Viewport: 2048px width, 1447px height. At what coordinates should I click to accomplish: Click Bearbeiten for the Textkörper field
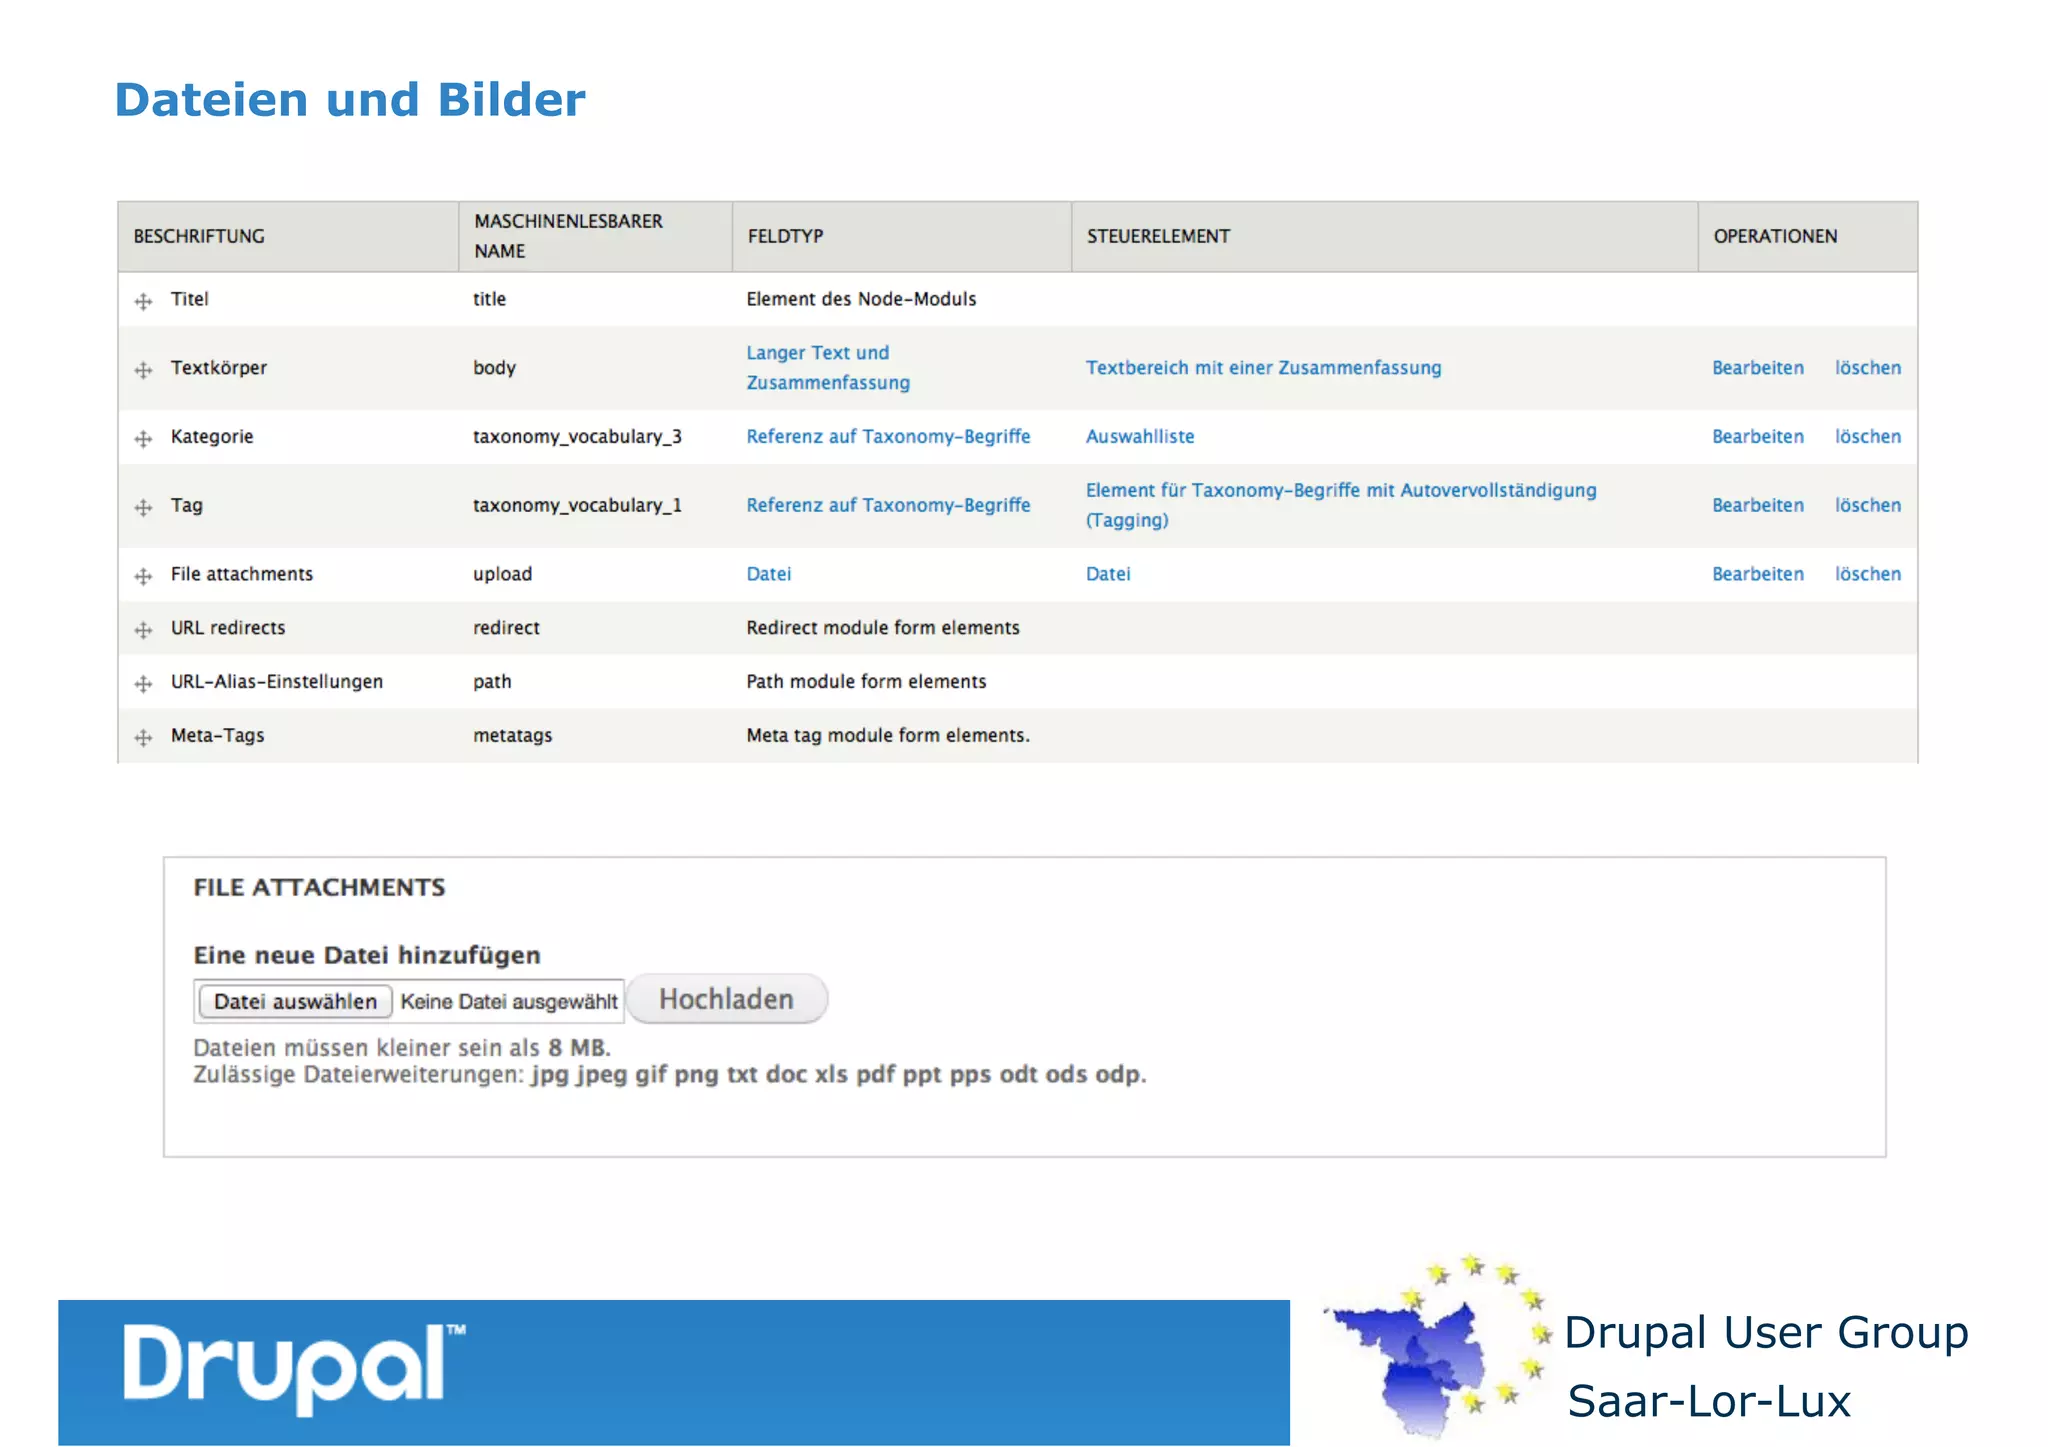pos(1757,368)
